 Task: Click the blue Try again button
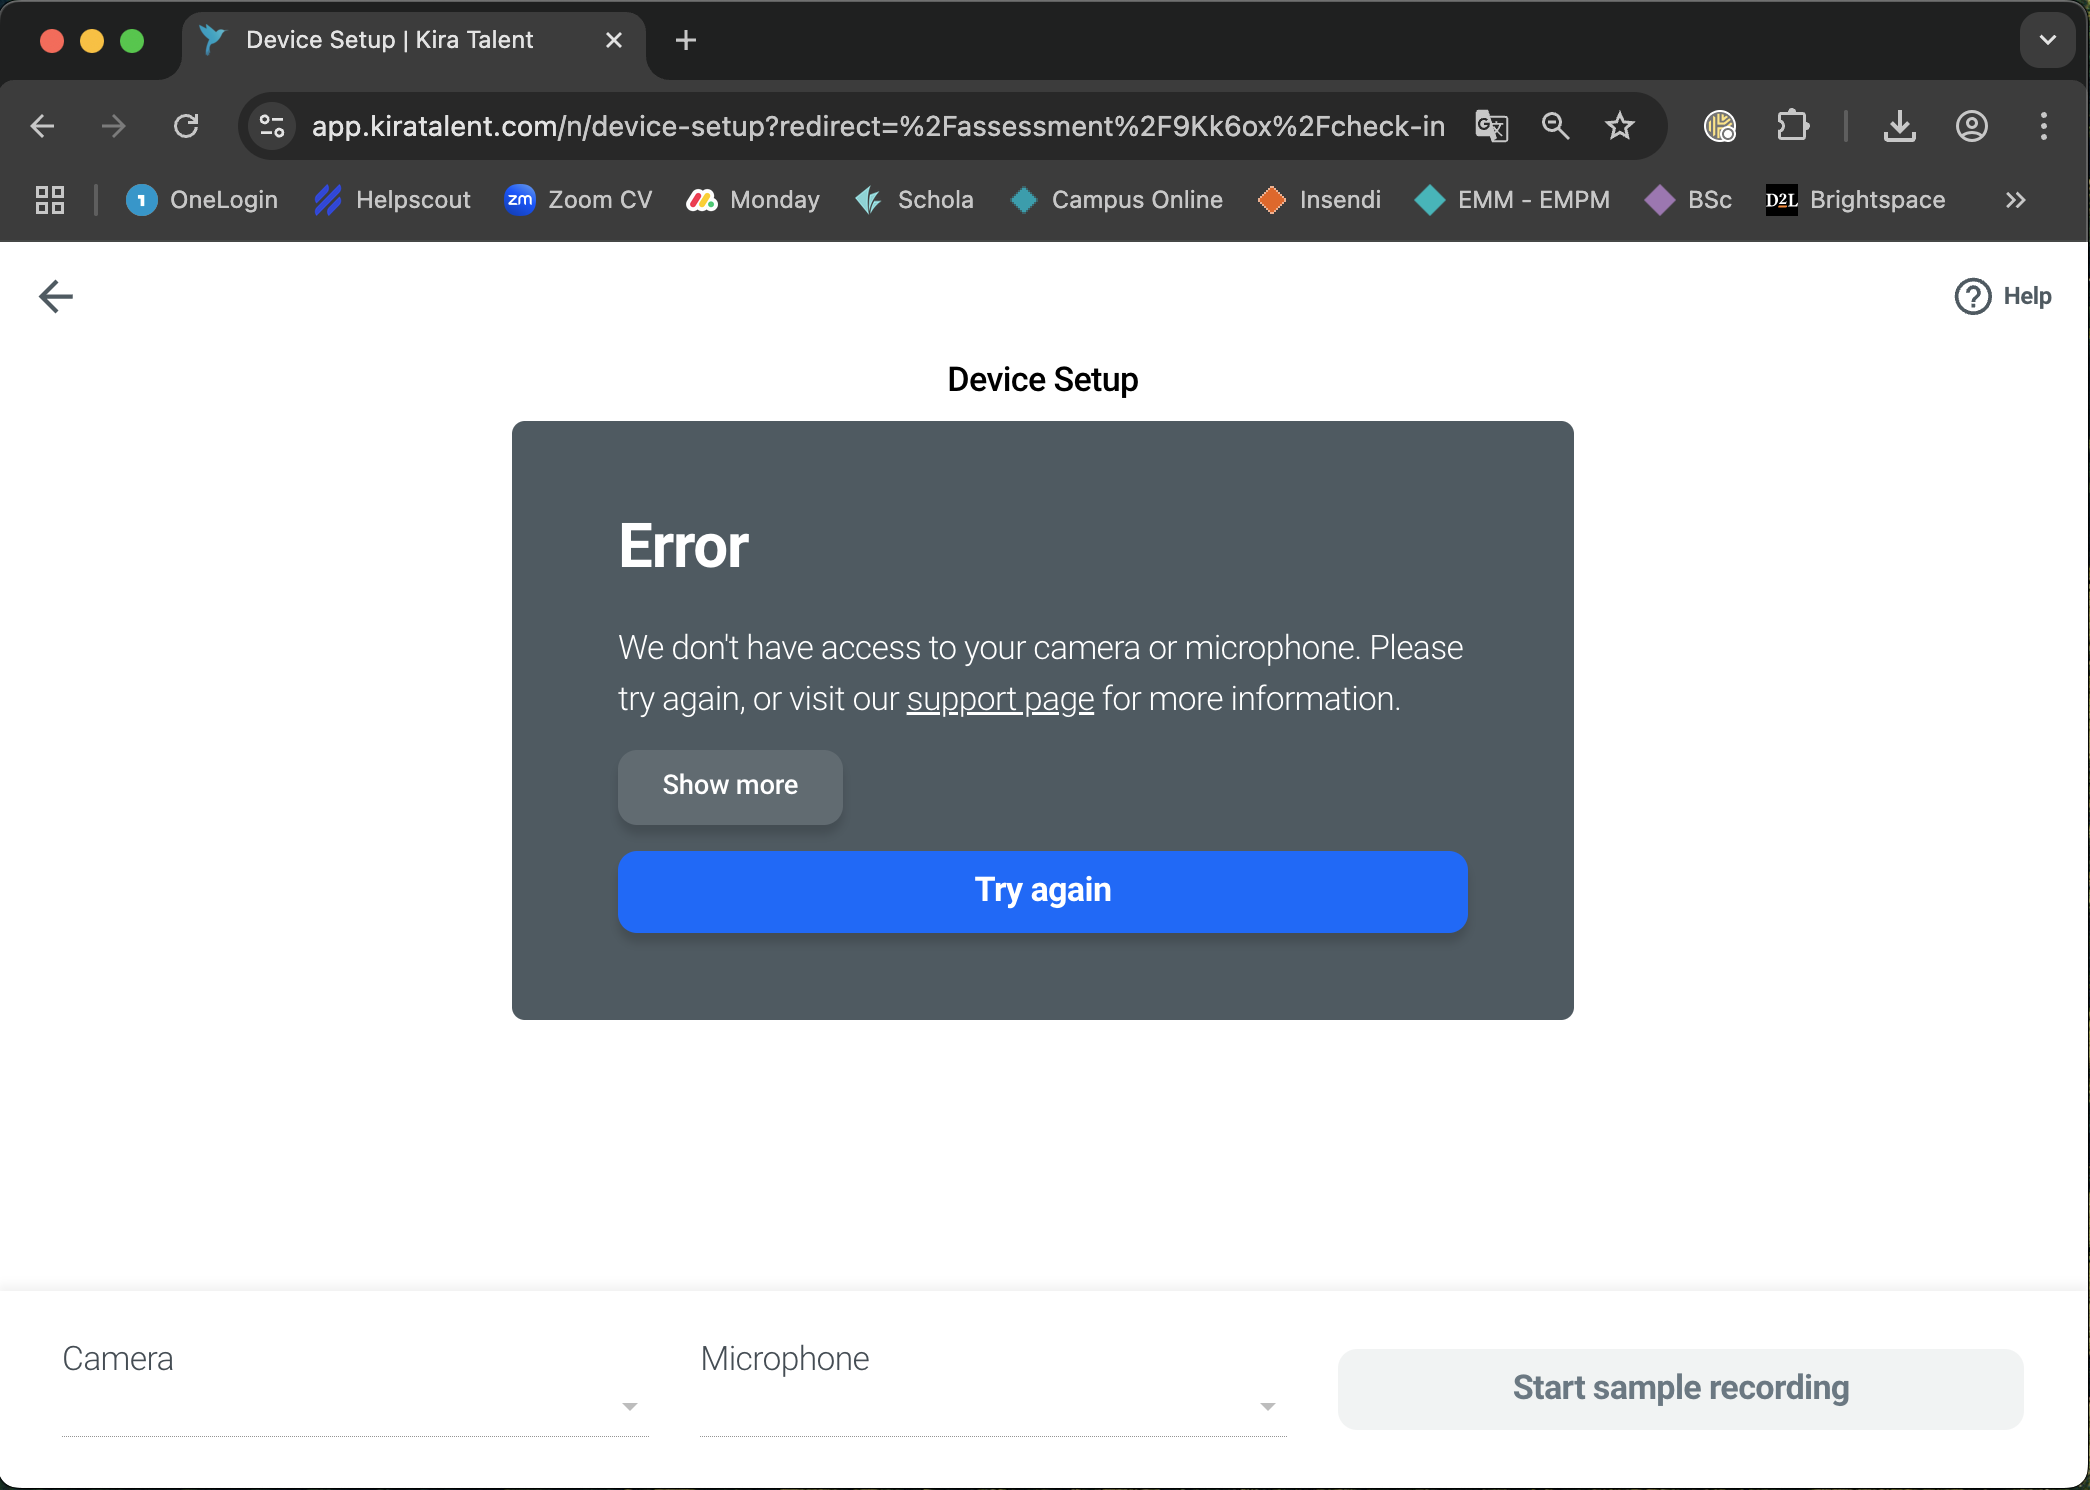1042,891
